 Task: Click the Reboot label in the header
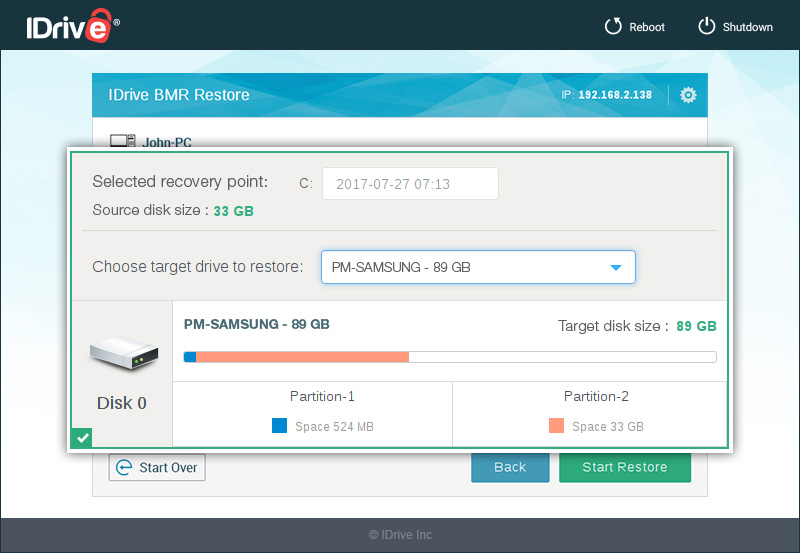pos(647,27)
